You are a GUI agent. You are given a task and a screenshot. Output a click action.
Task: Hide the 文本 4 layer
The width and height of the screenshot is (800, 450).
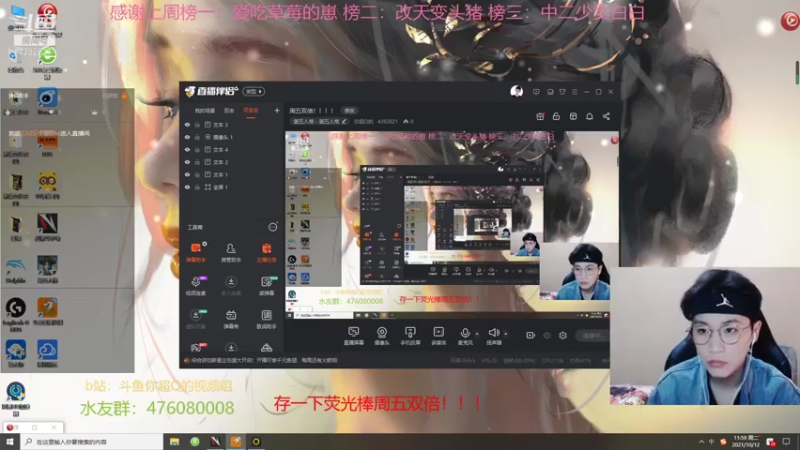click(187, 149)
